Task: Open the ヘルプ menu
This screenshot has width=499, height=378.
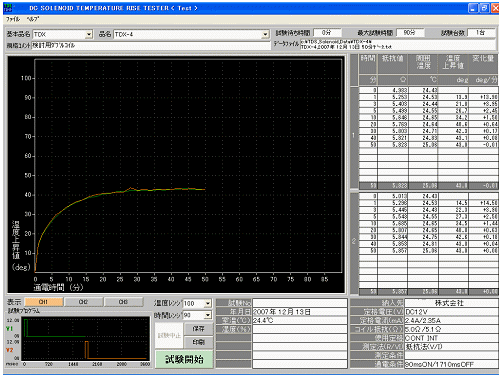Action: (x=33, y=19)
